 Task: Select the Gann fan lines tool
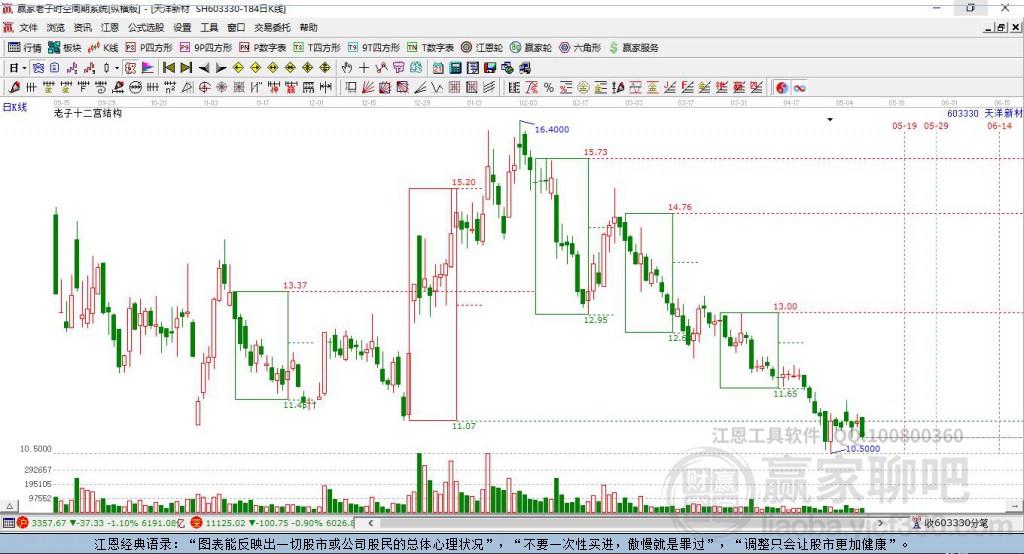coord(367,88)
